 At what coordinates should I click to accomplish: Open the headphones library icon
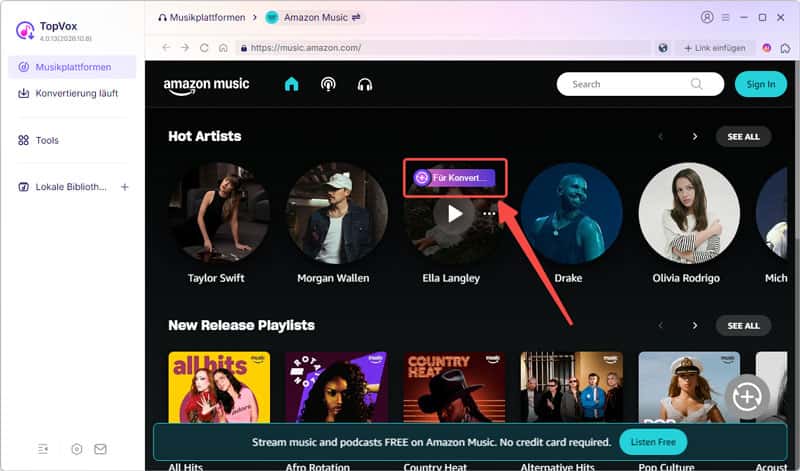[x=365, y=84]
